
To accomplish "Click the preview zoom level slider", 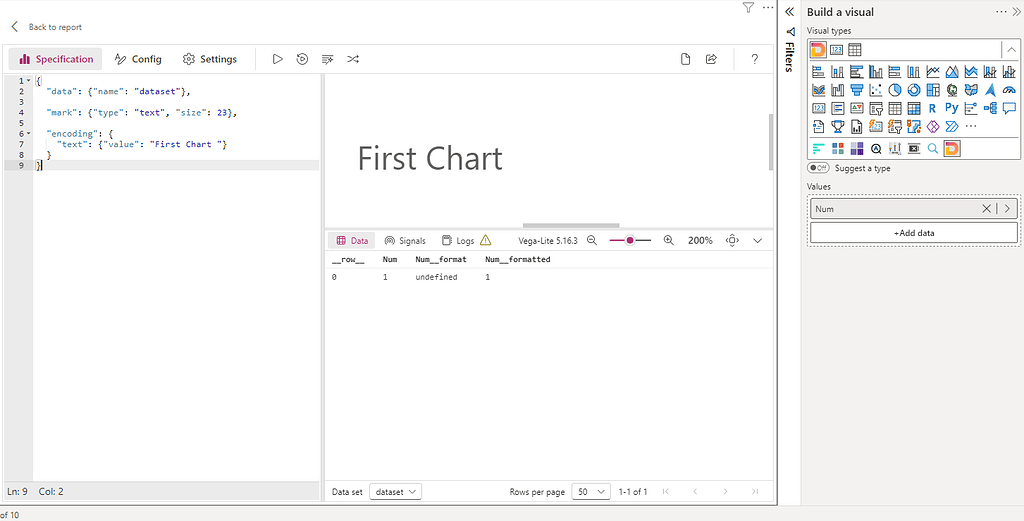I will (630, 241).
